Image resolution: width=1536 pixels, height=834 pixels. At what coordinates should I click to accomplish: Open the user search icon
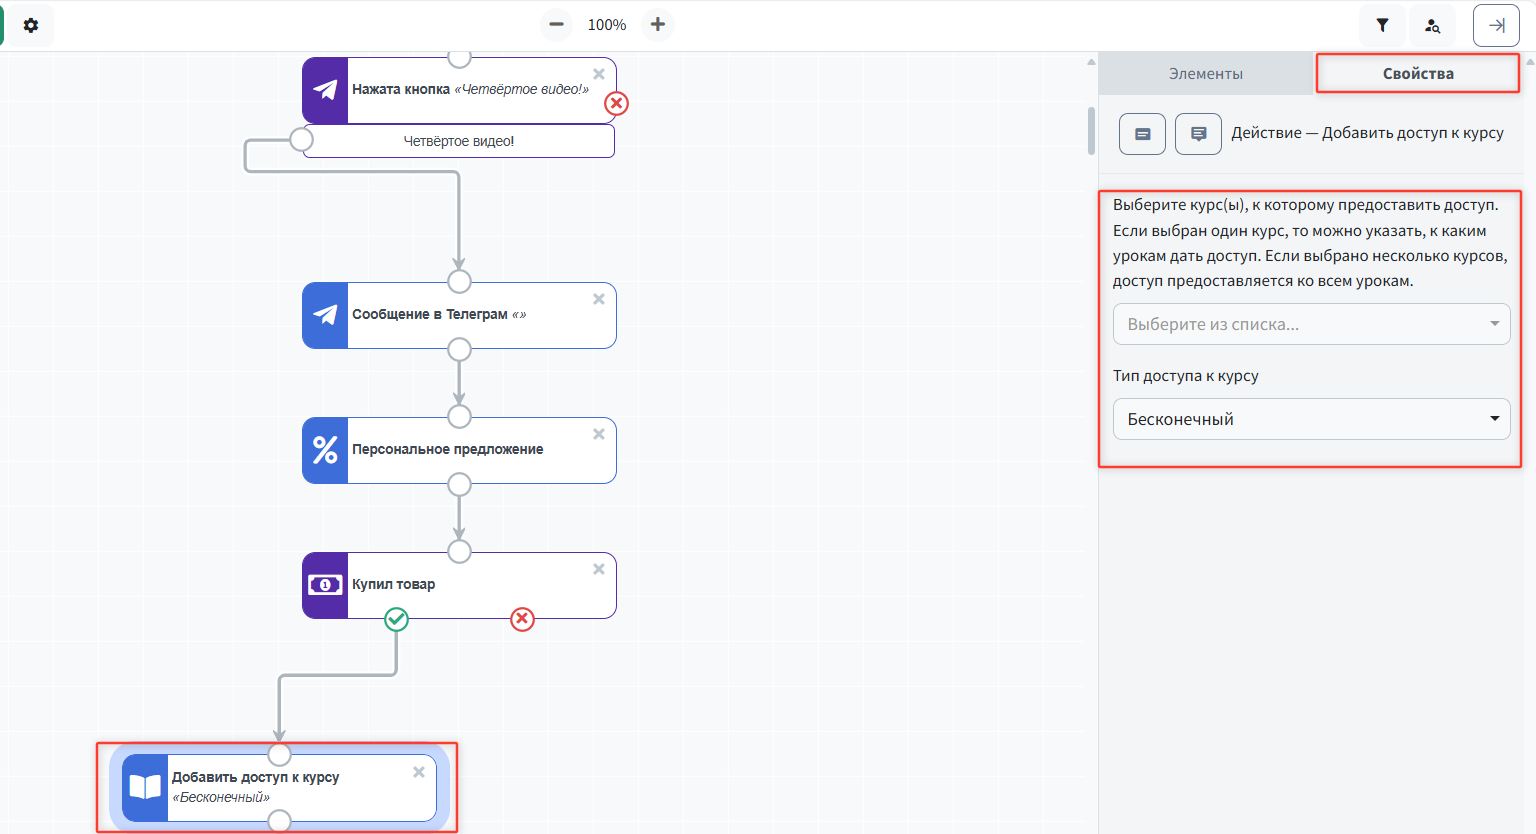(1432, 26)
